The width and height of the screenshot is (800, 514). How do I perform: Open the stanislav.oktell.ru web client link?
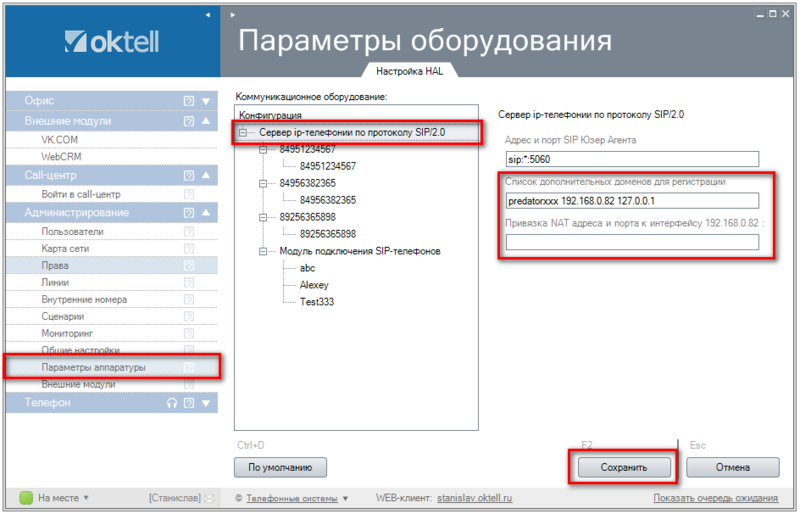pyautogui.click(x=473, y=497)
